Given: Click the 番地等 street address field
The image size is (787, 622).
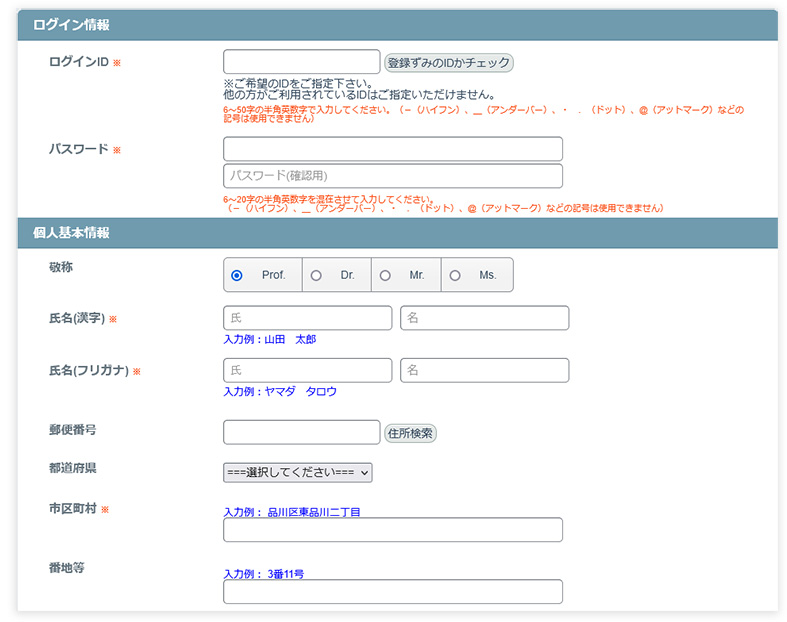Looking at the screenshot, I should pos(392,592).
